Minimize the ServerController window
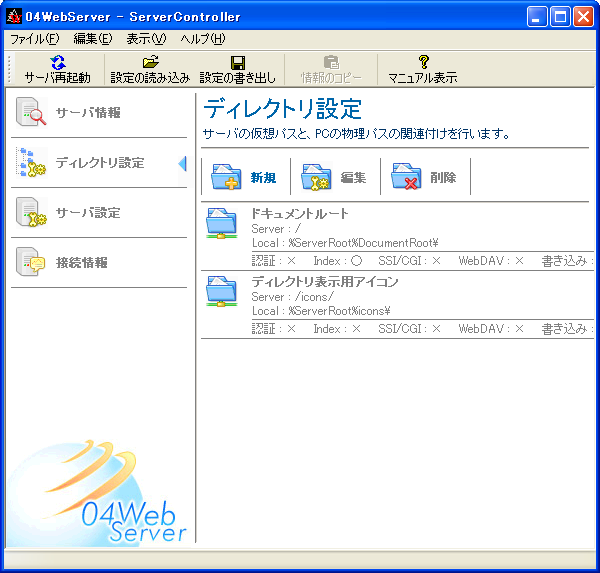Screen dimensions: 600x573 point(536,17)
